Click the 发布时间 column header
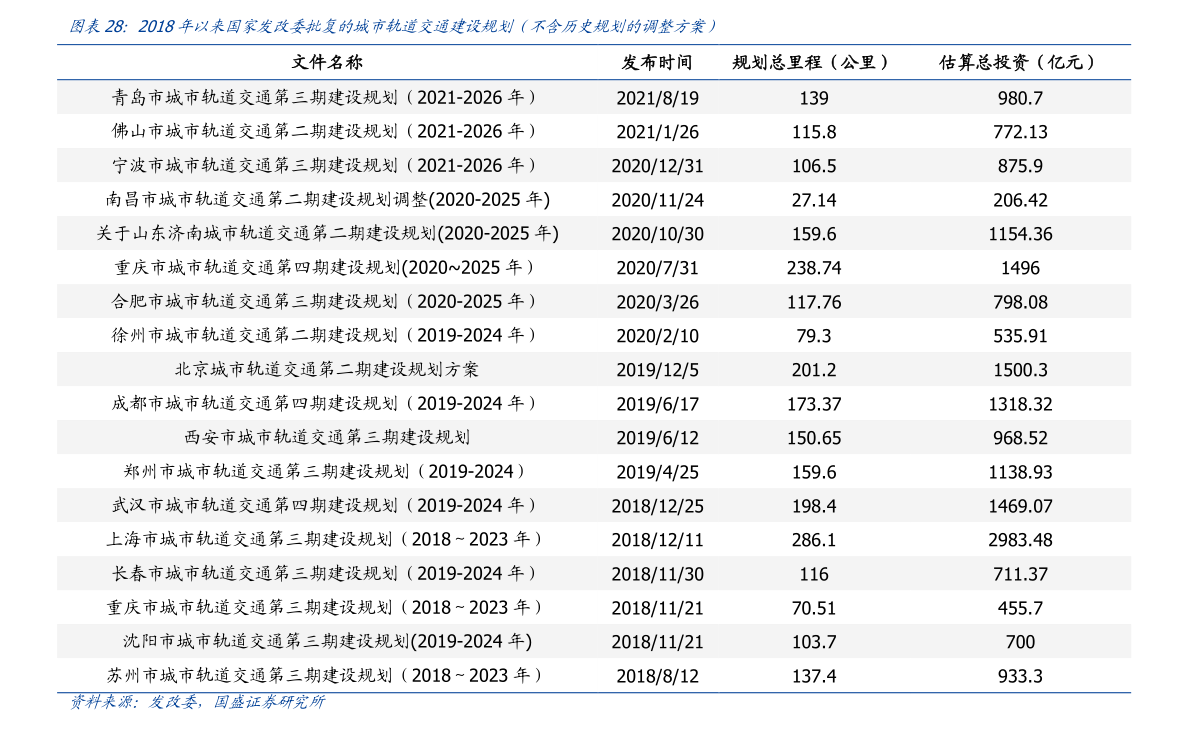 pos(657,62)
